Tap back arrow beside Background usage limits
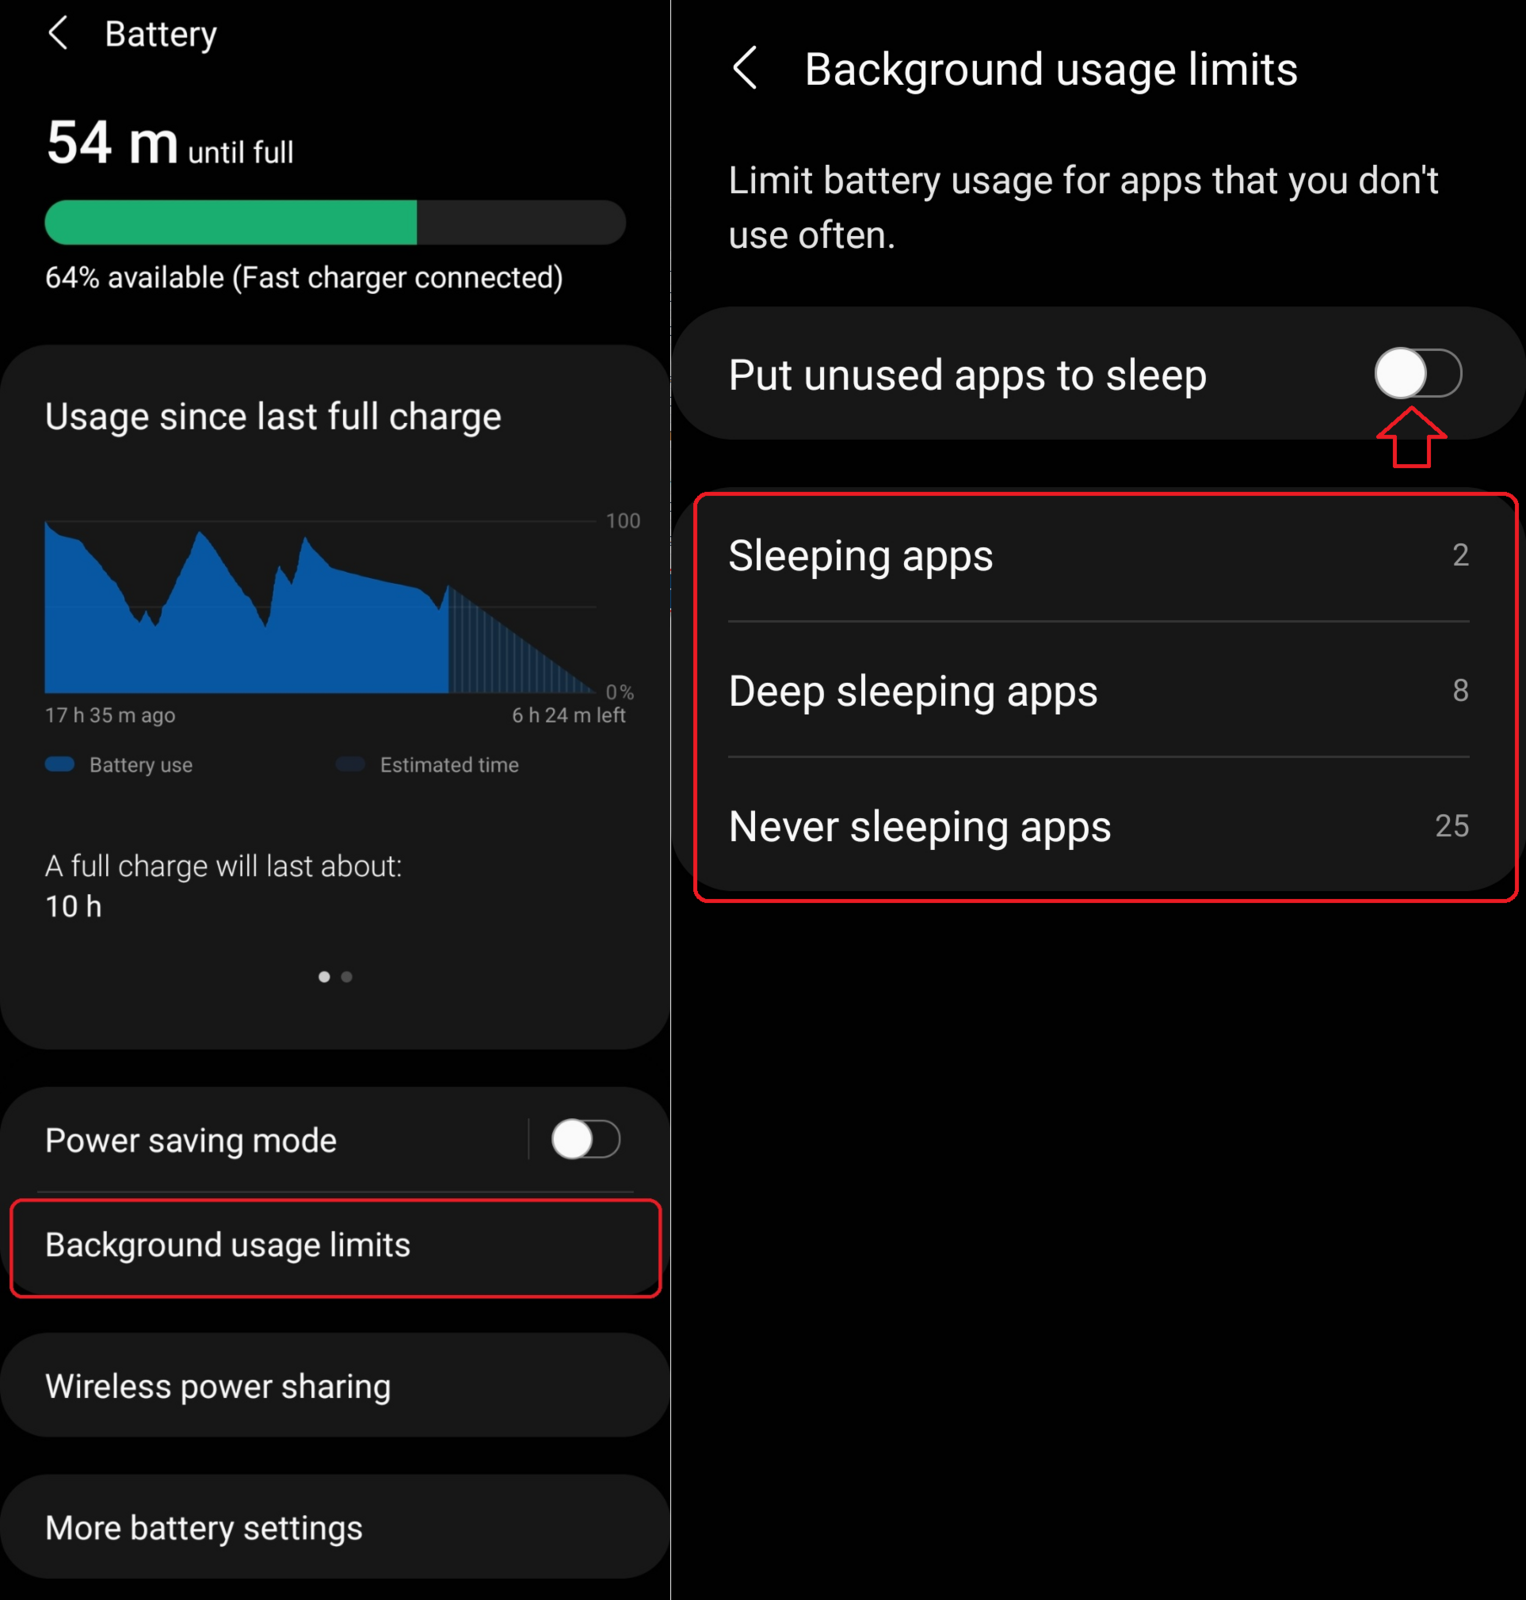 pos(745,68)
